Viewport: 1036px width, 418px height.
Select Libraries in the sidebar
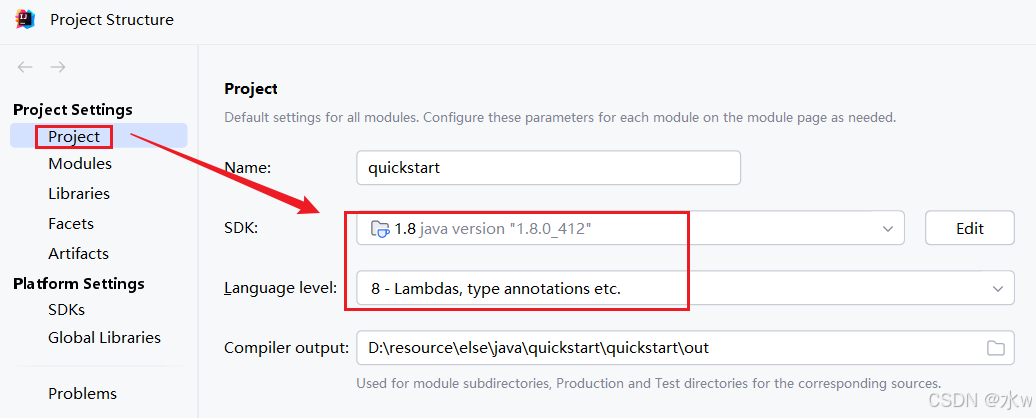point(79,193)
